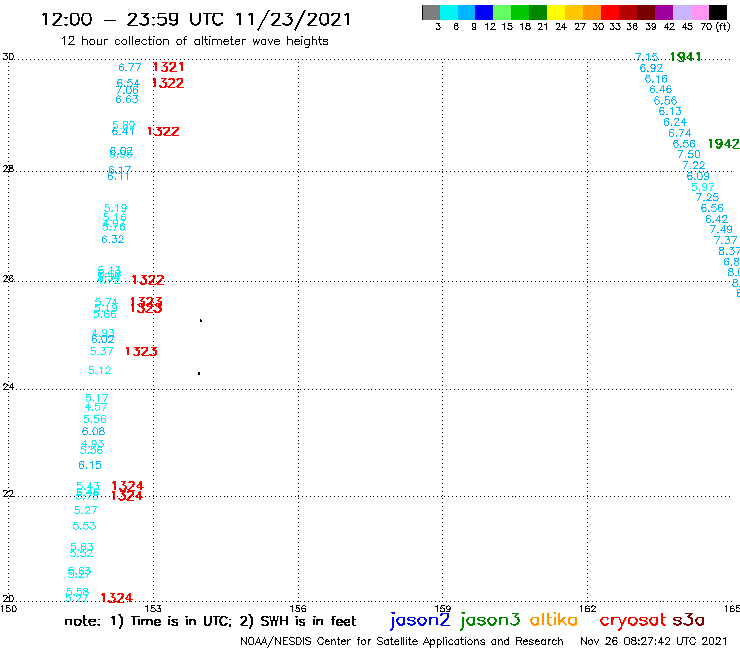
Task: Select the bright red legend swatch
Action: pyautogui.click(x=610, y=12)
